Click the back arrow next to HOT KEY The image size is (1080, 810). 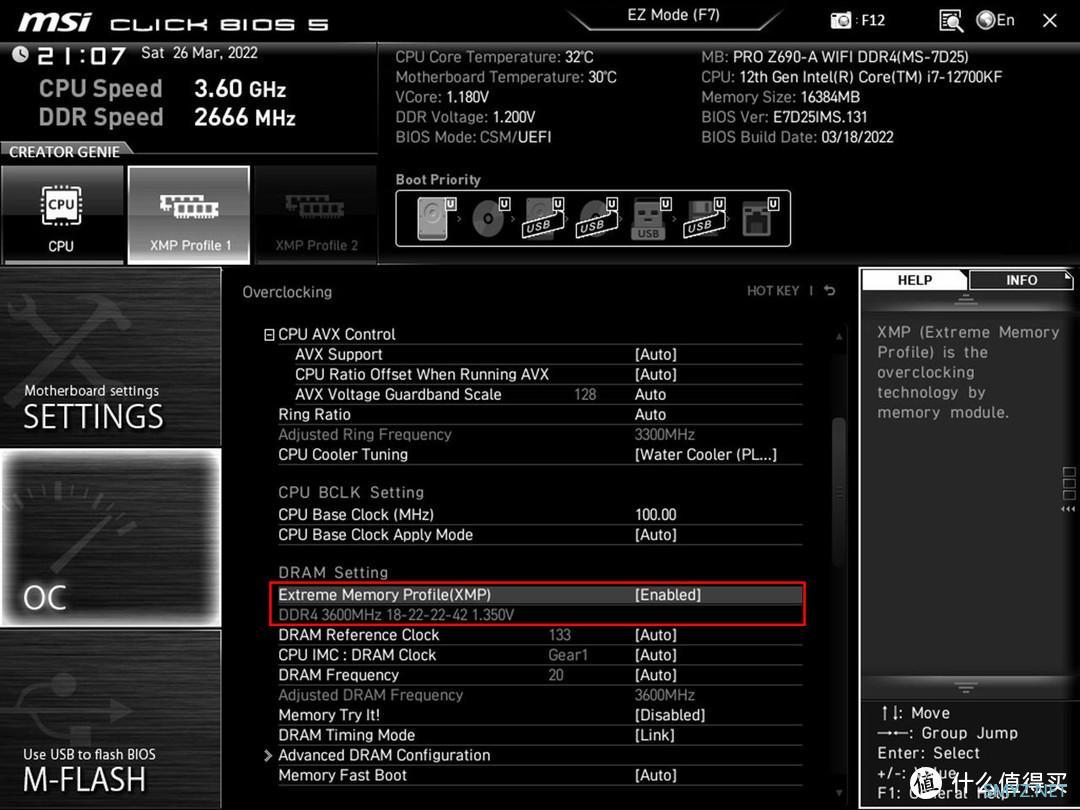830,291
